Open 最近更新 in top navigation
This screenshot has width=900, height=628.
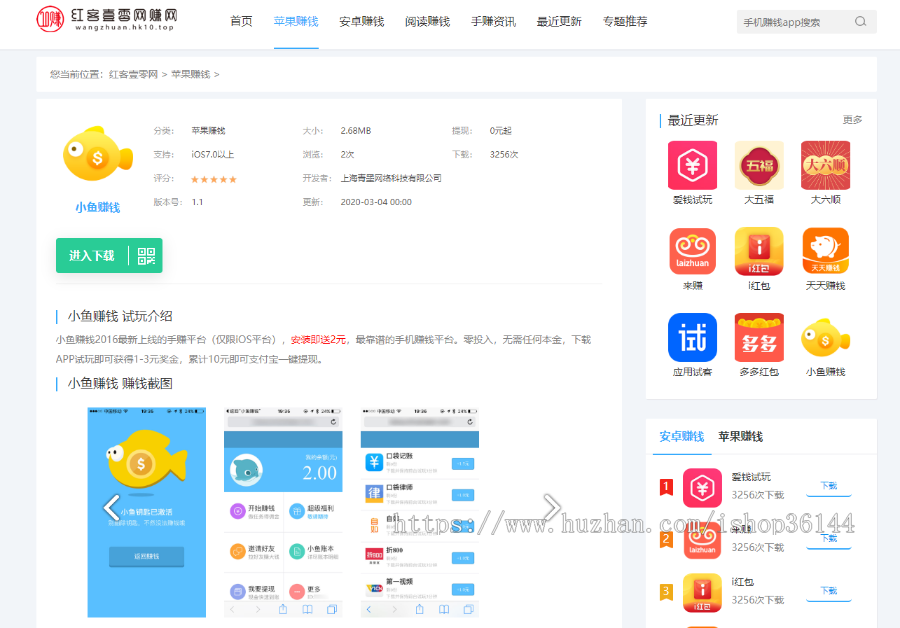[559, 22]
